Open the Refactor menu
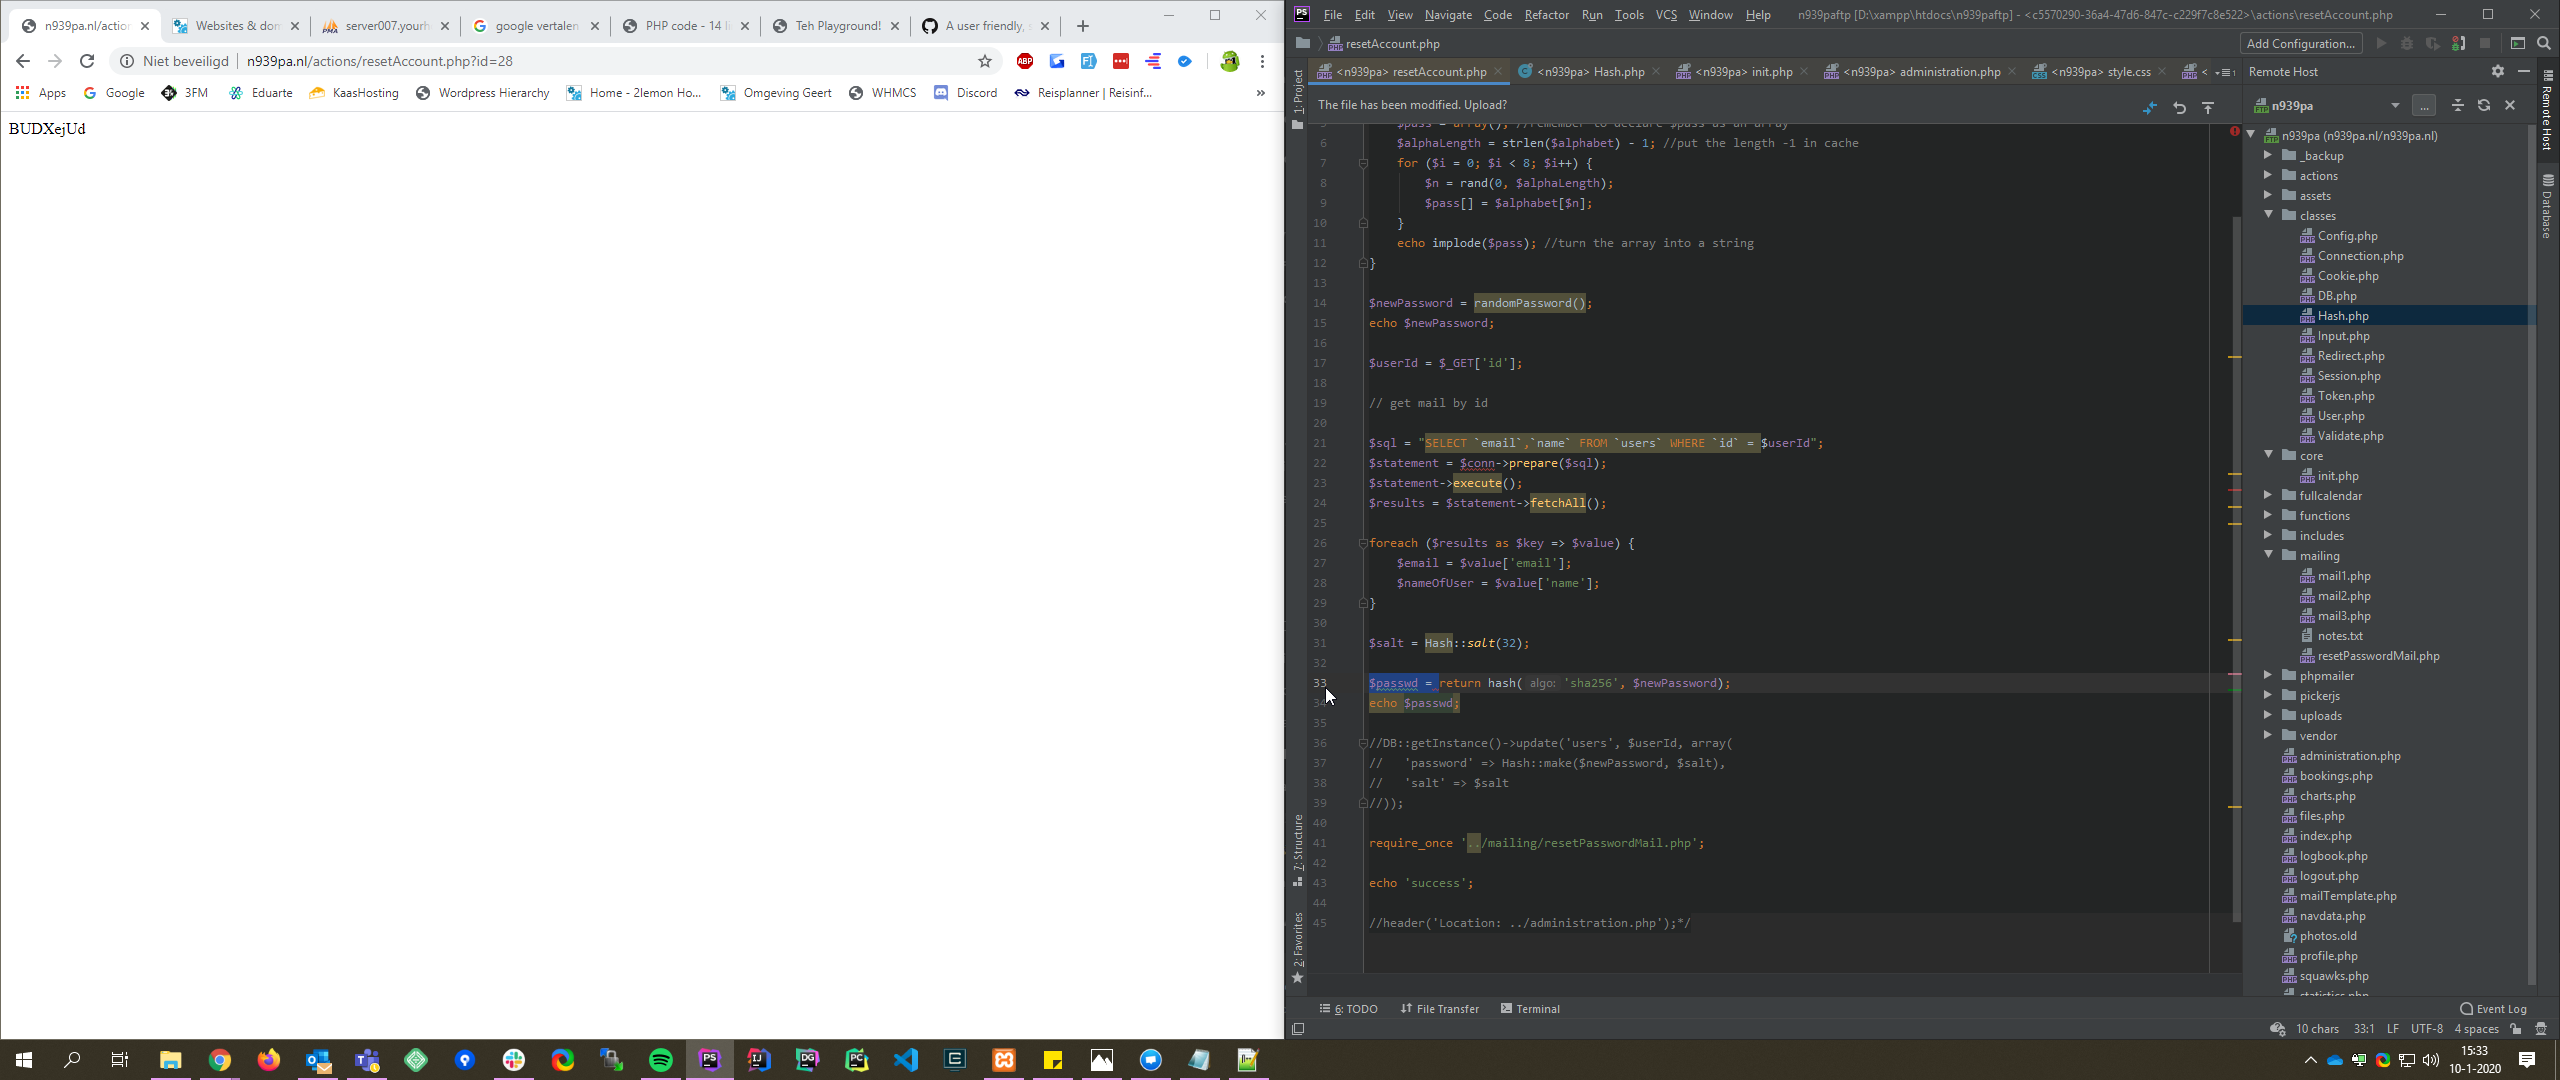Viewport: 2560px width, 1080px height. pos(1546,15)
